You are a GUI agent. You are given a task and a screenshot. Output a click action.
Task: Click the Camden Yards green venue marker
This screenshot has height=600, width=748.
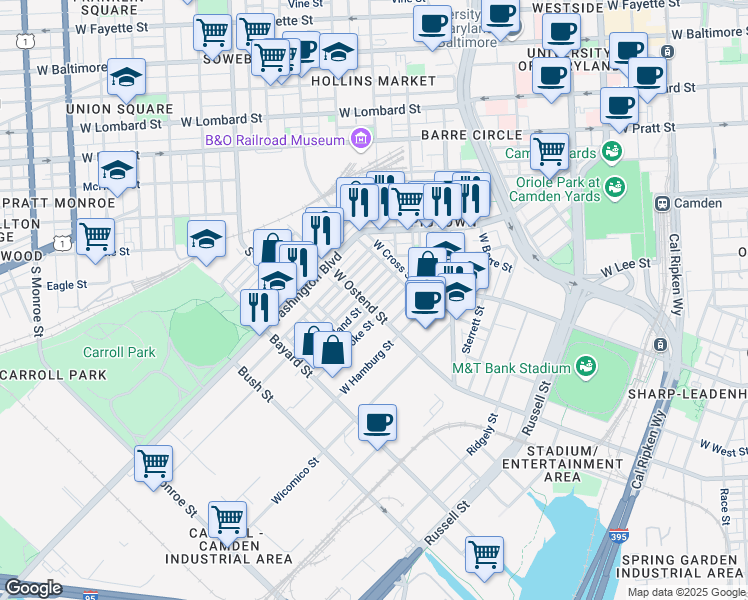611,152
